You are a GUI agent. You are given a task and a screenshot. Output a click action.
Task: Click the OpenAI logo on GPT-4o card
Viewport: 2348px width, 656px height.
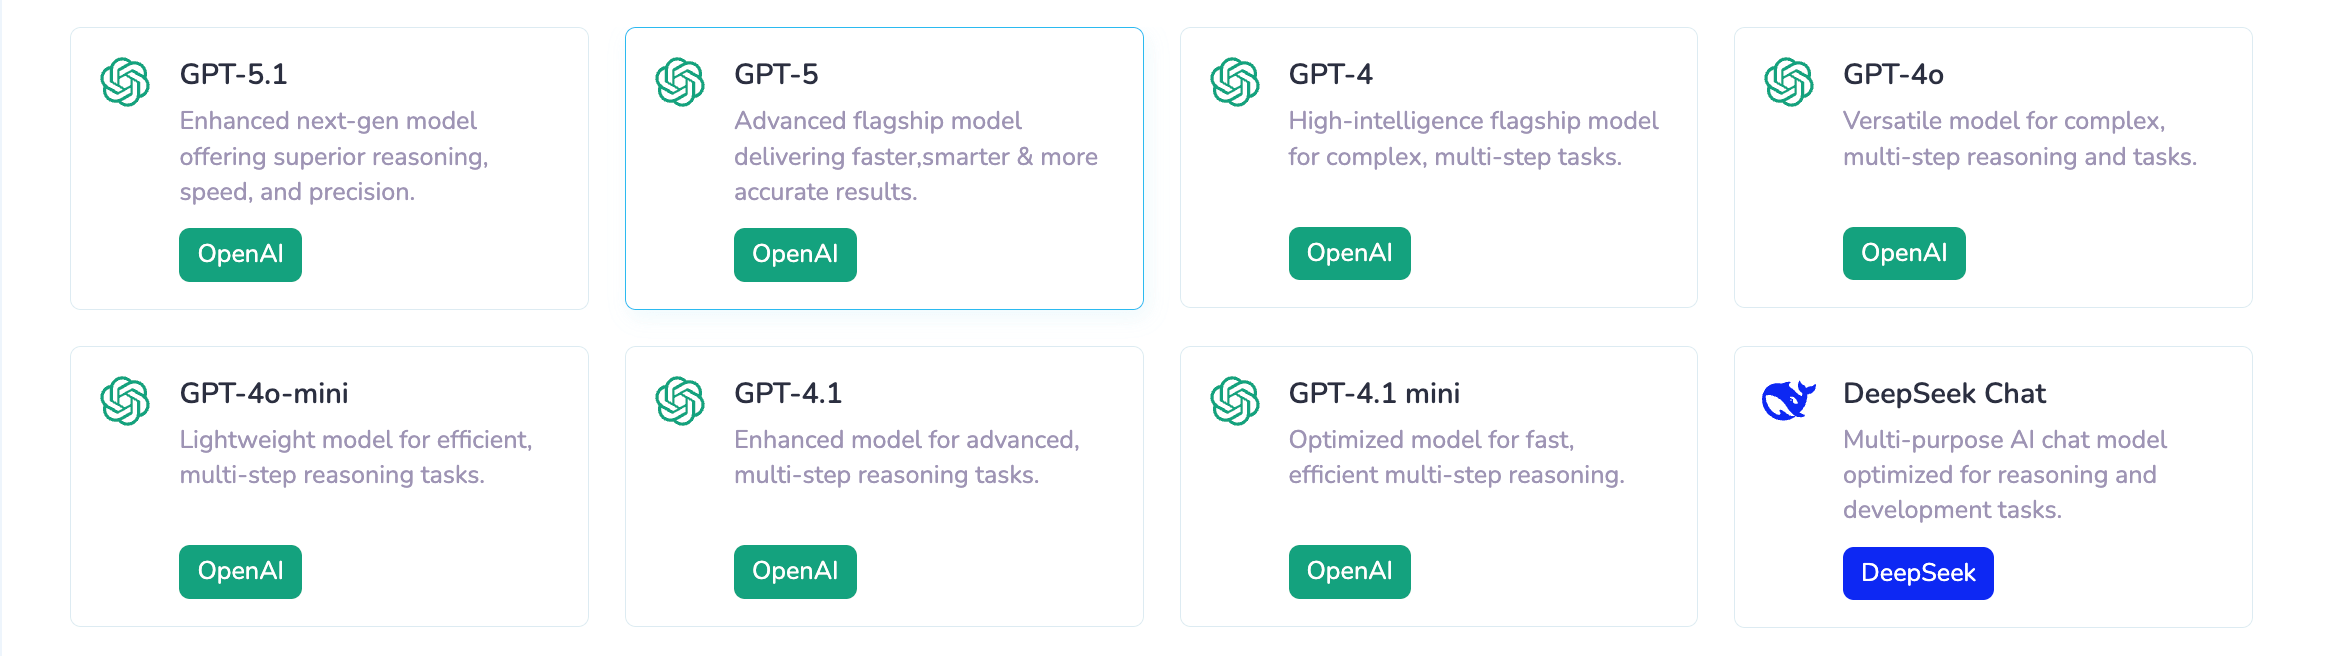(x=1789, y=82)
